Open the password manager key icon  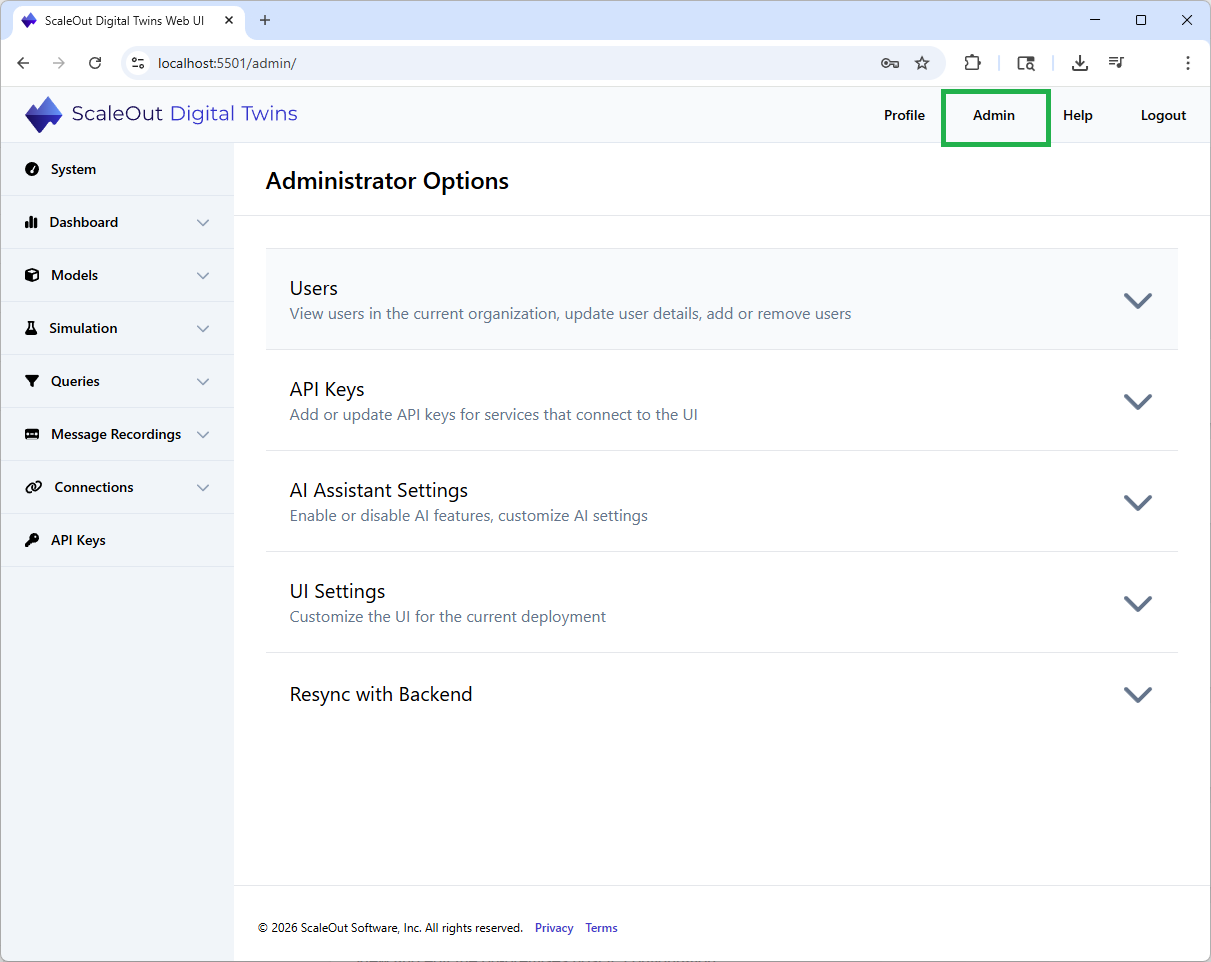(890, 63)
